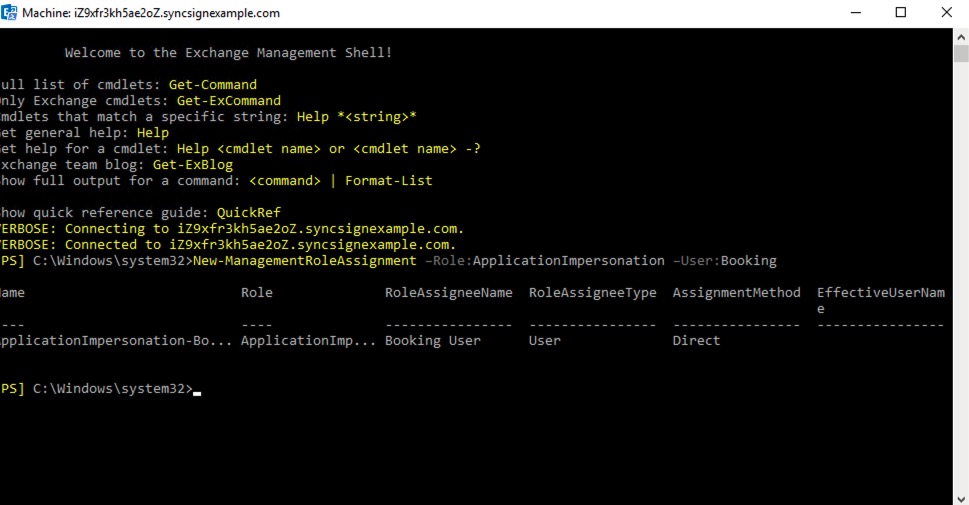The image size is (969, 505).
Task: Click the 'EffectiveUserName' column header
Action: (x=881, y=300)
